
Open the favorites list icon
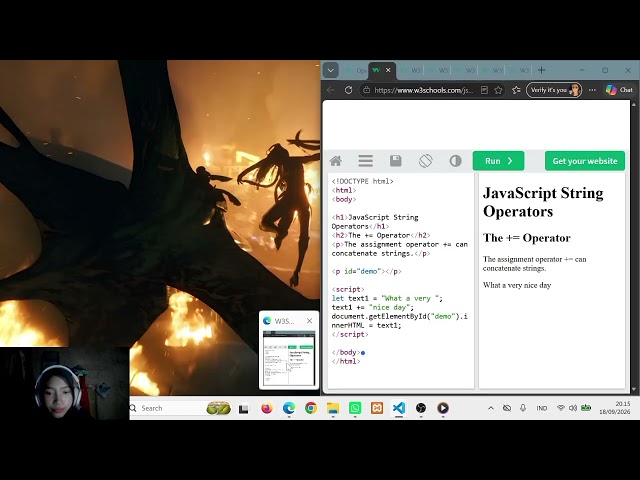click(x=516, y=90)
